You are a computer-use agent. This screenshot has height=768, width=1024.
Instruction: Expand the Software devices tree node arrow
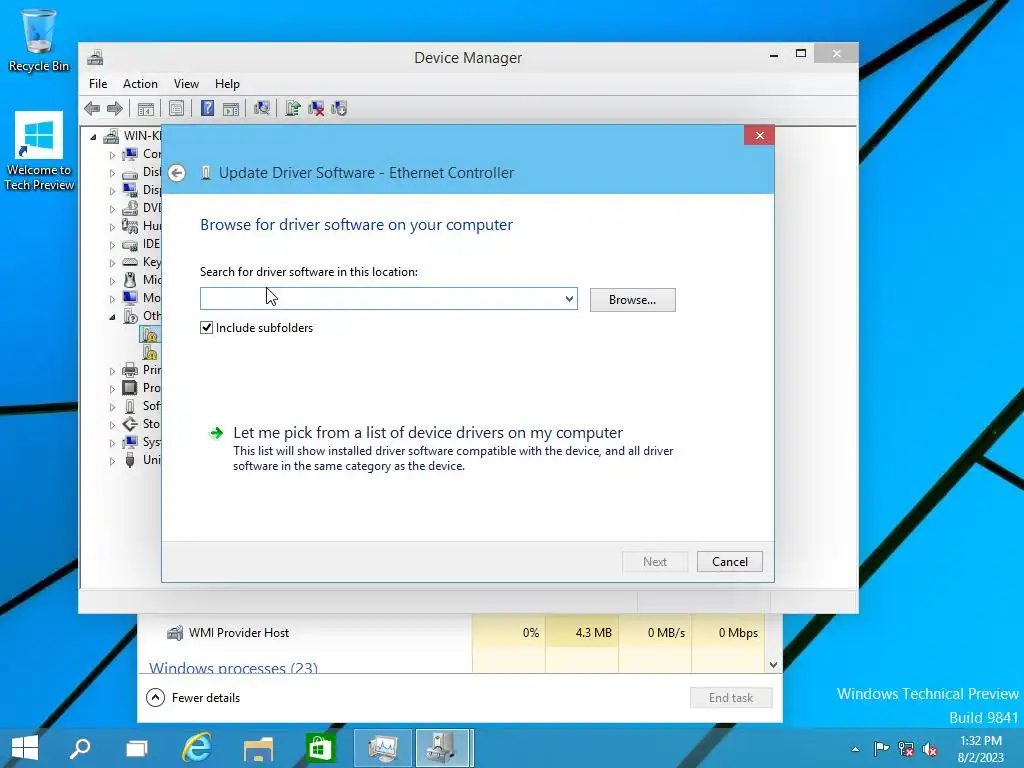pyautogui.click(x=112, y=407)
